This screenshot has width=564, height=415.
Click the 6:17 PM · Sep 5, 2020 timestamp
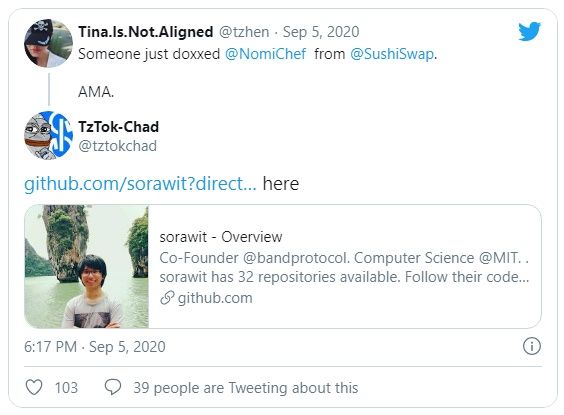pos(95,347)
